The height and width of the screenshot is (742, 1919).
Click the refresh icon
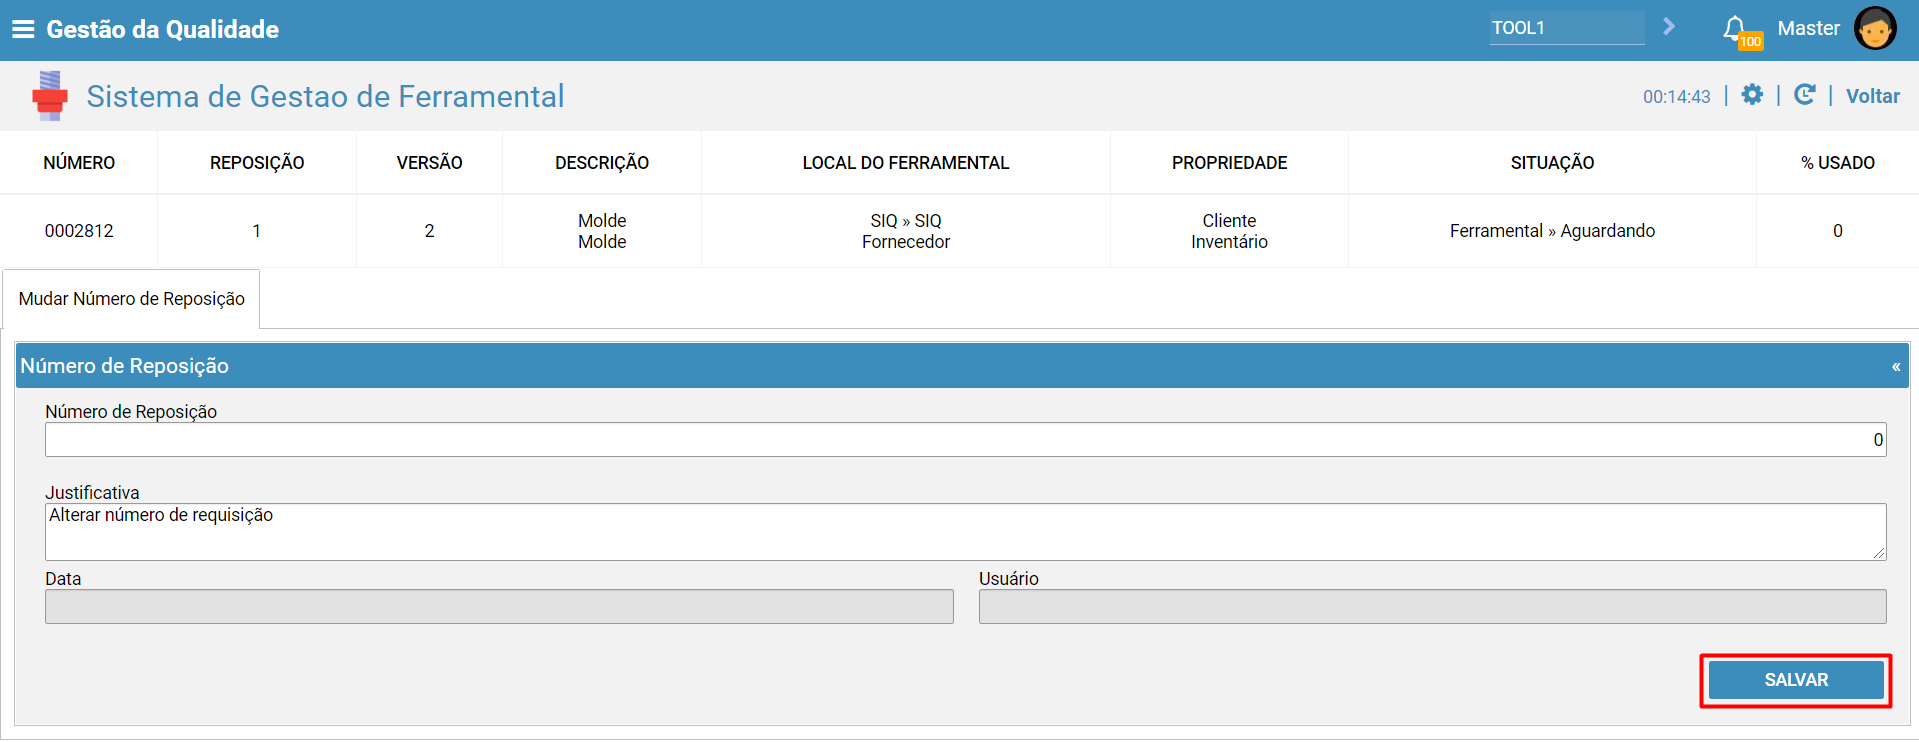tap(1804, 95)
